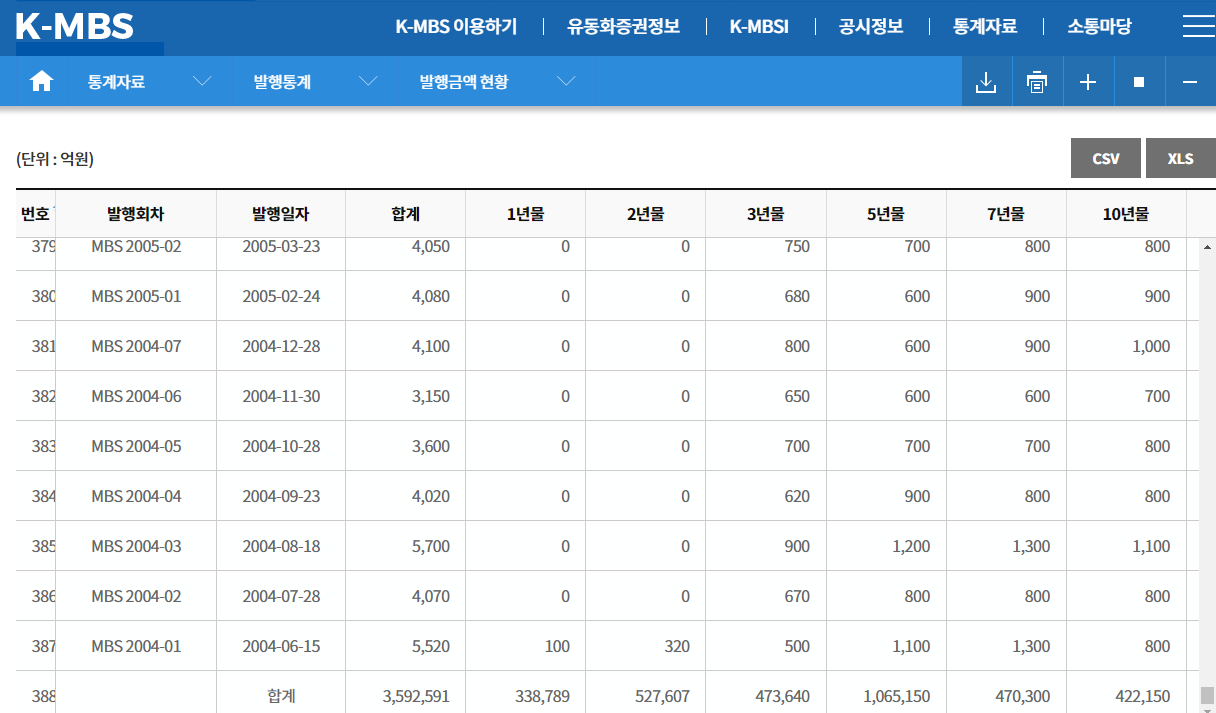Sort by the 합계 column header
Image resolution: width=1216 pixels, height=713 pixels.
coord(406,214)
